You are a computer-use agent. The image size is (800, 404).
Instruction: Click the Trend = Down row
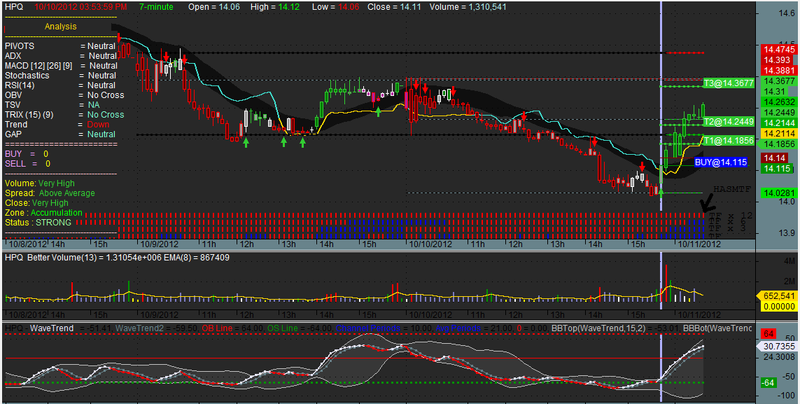click(57, 124)
